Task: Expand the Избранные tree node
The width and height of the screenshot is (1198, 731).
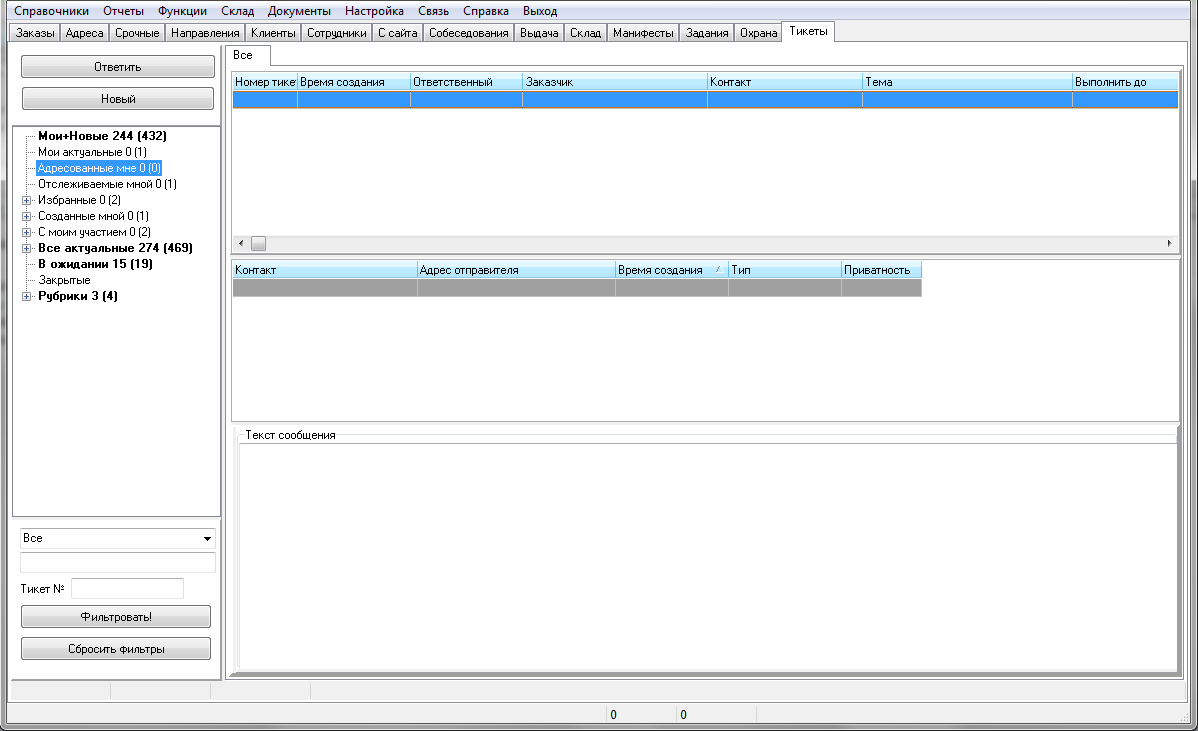Action: click(27, 200)
